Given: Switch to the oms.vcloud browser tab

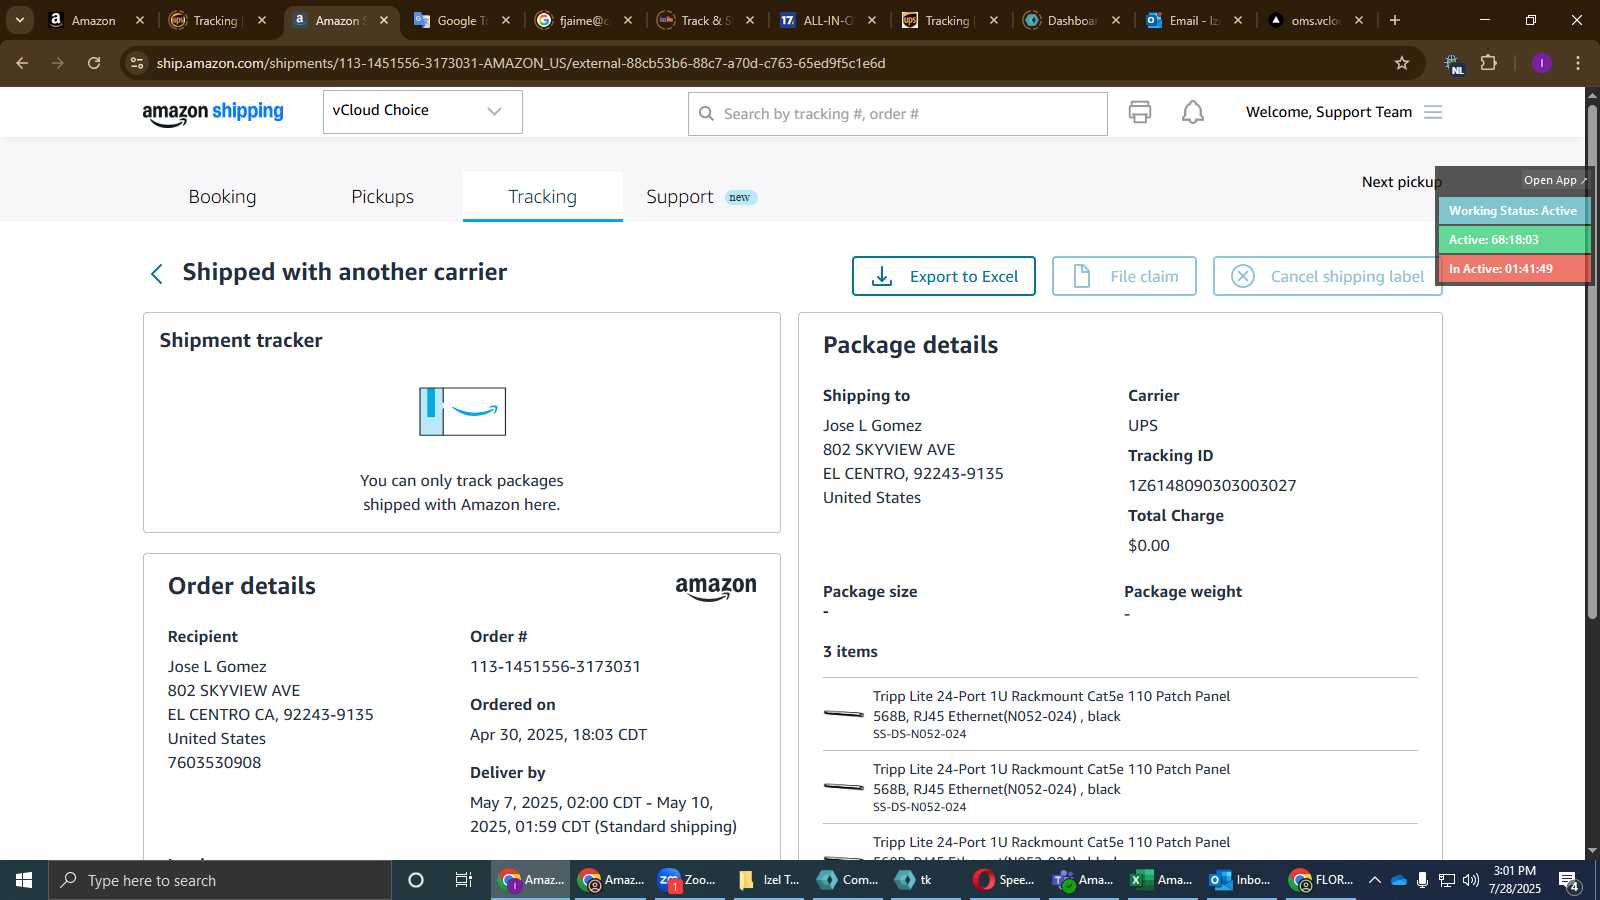Looking at the screenshot, I should [x=1316, y=20].
